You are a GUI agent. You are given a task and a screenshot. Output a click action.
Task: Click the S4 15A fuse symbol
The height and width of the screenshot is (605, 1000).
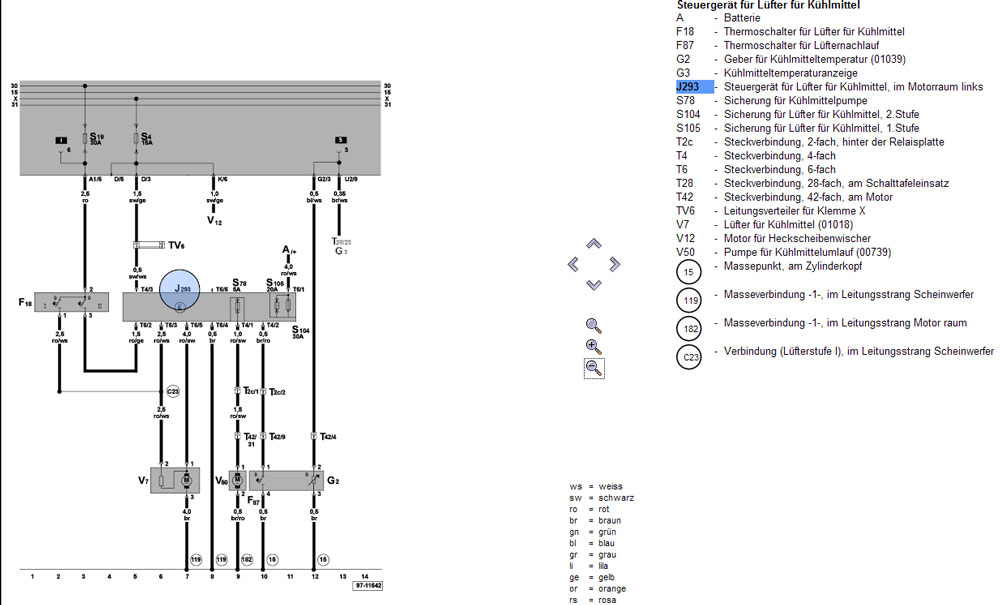click(x=136, y=137)
